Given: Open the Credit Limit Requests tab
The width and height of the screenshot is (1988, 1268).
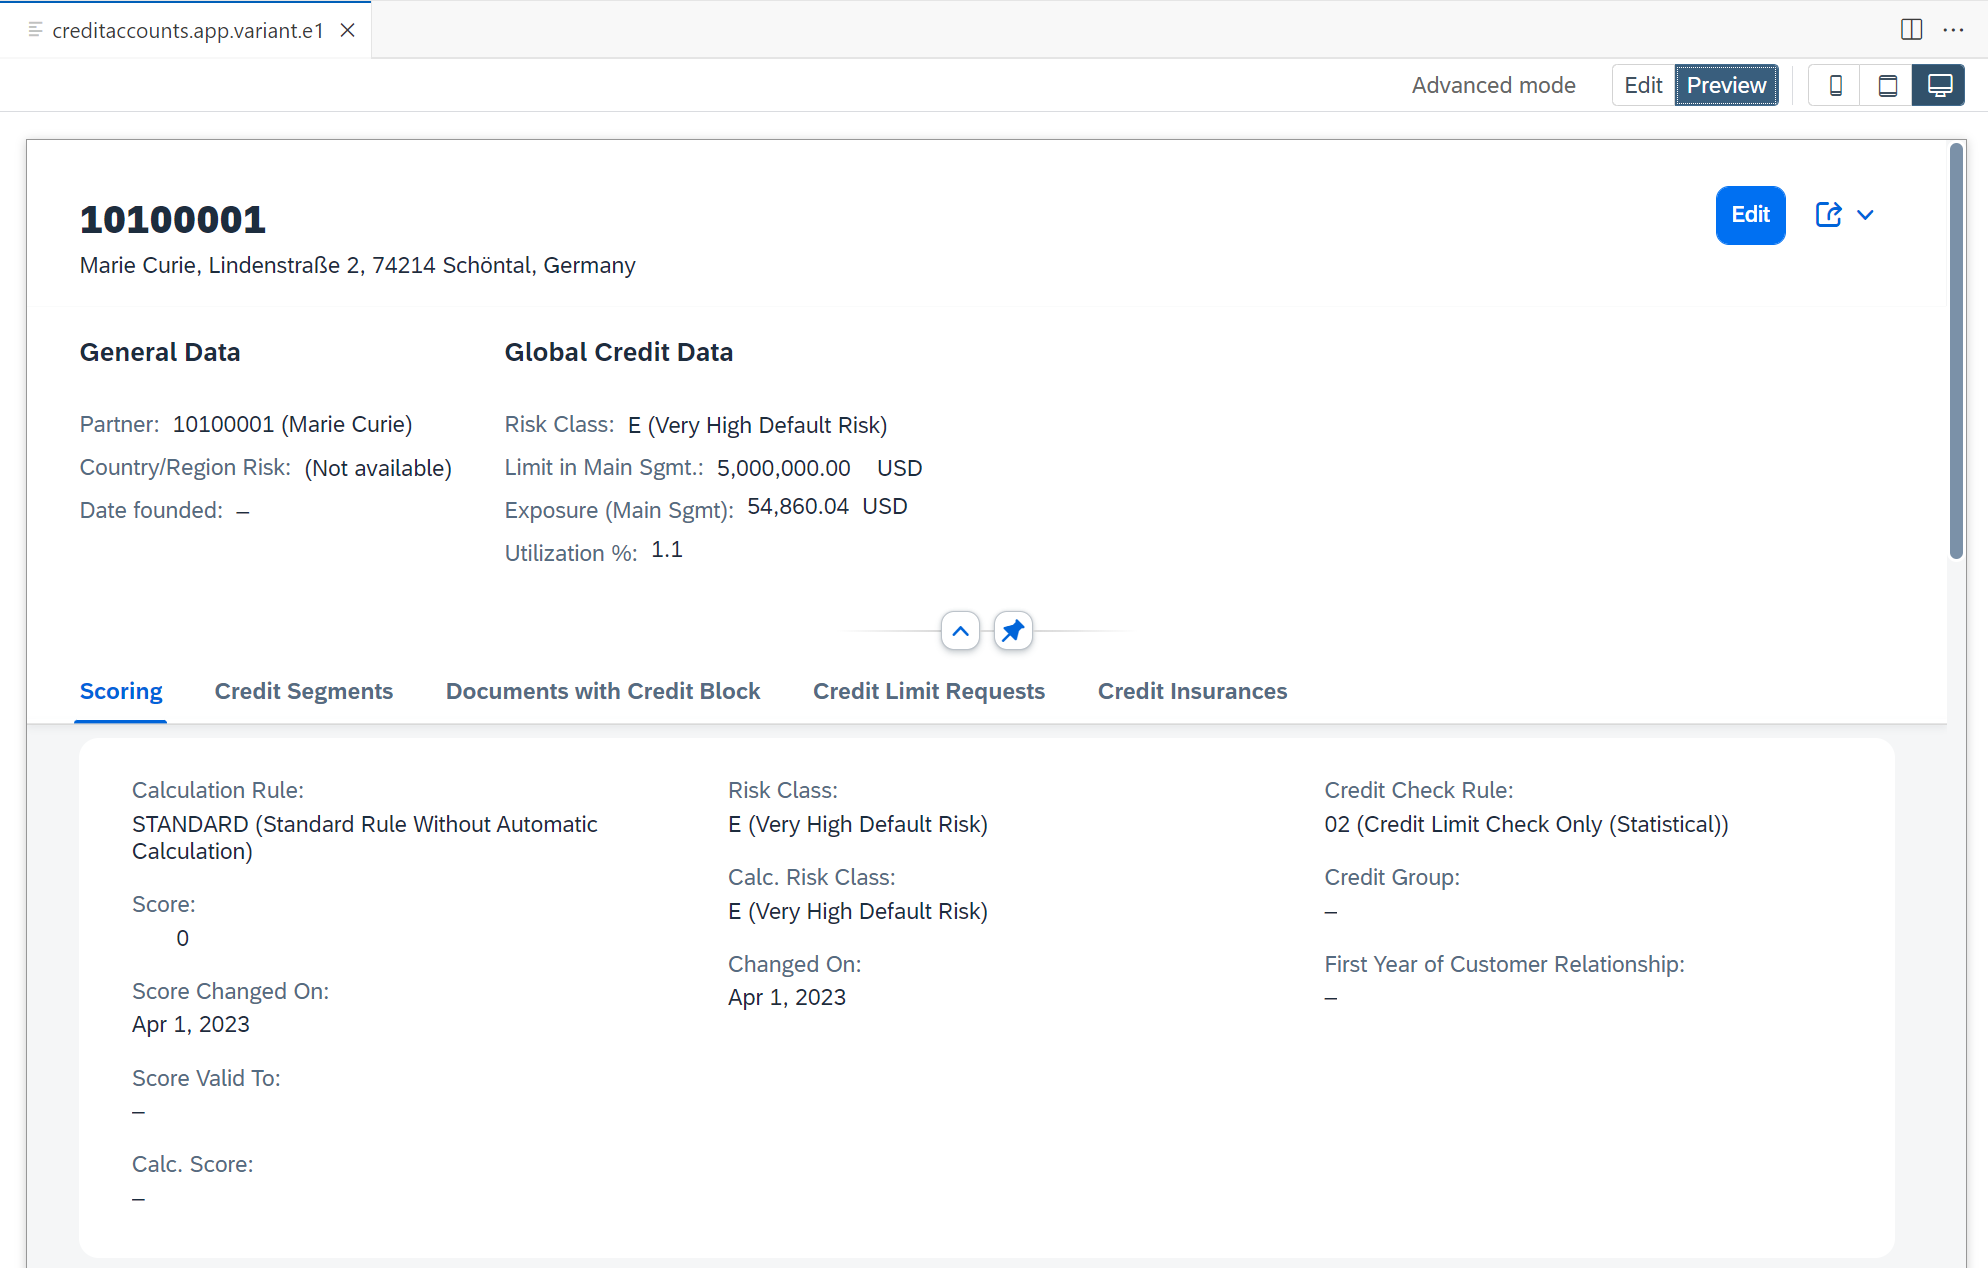Looking at the screenshot, I should 929,691.
